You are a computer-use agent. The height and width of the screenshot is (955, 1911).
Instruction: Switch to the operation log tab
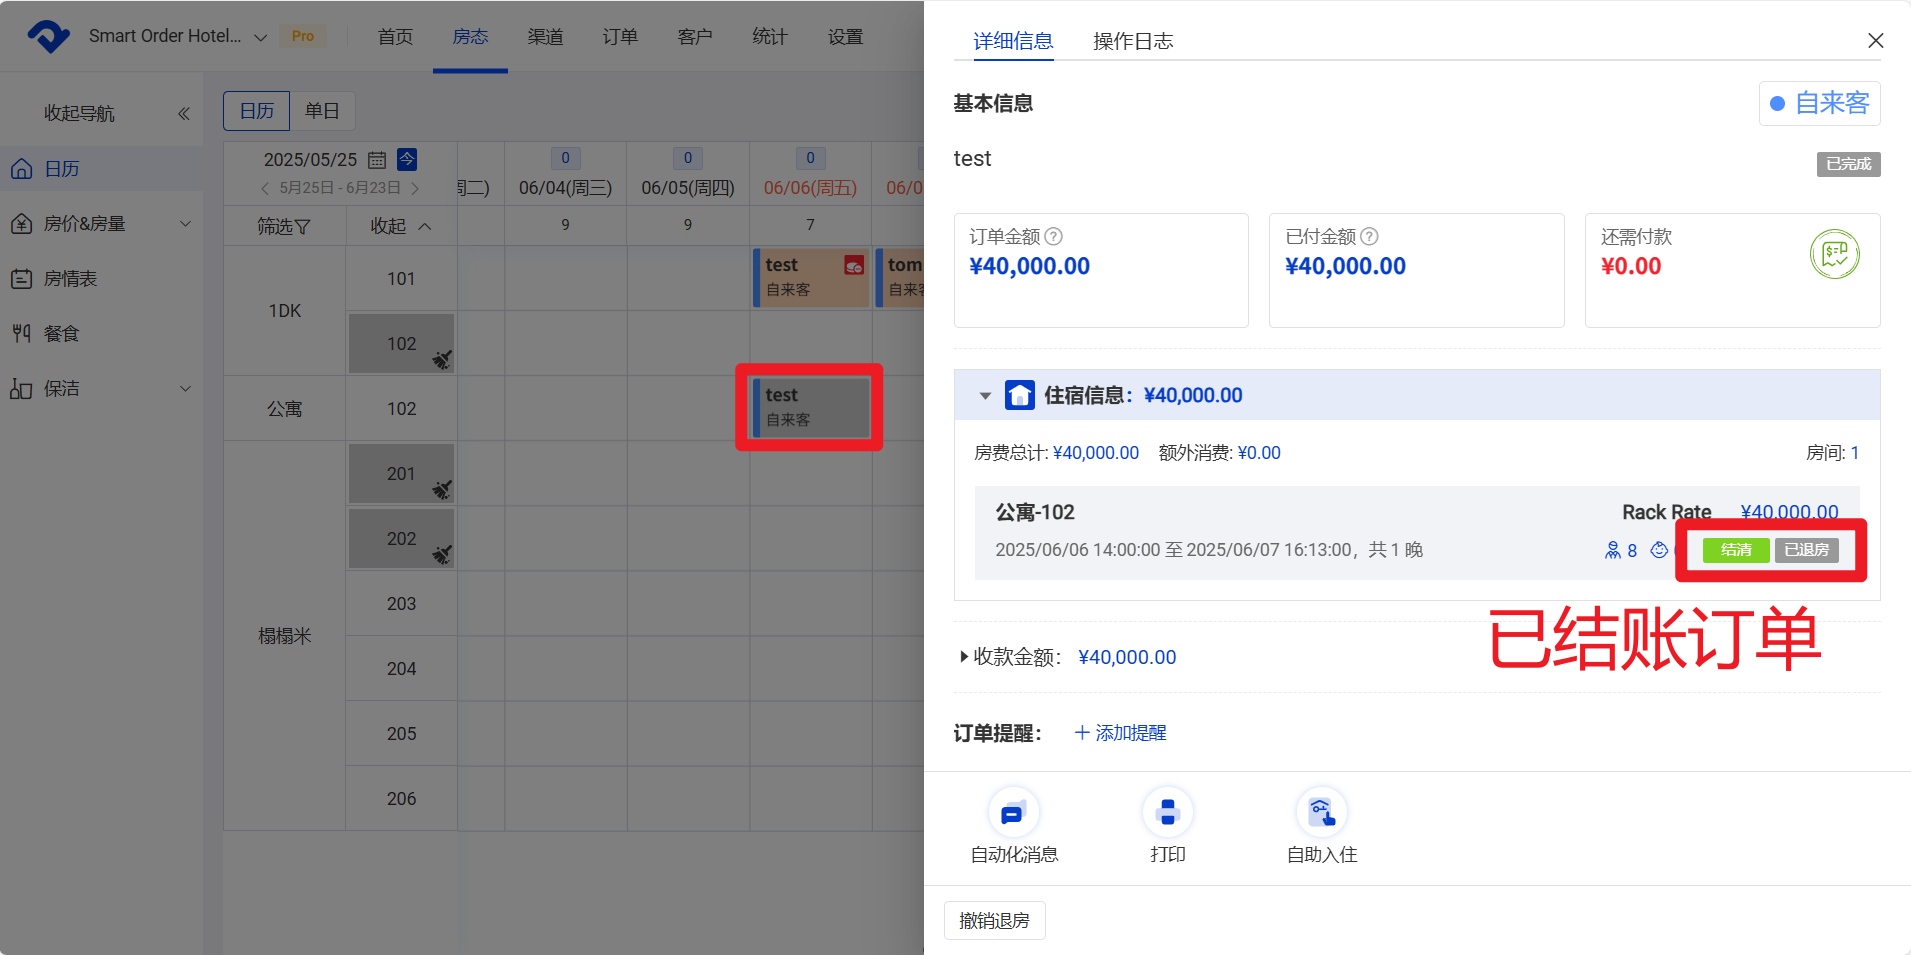click(1132, 41)
